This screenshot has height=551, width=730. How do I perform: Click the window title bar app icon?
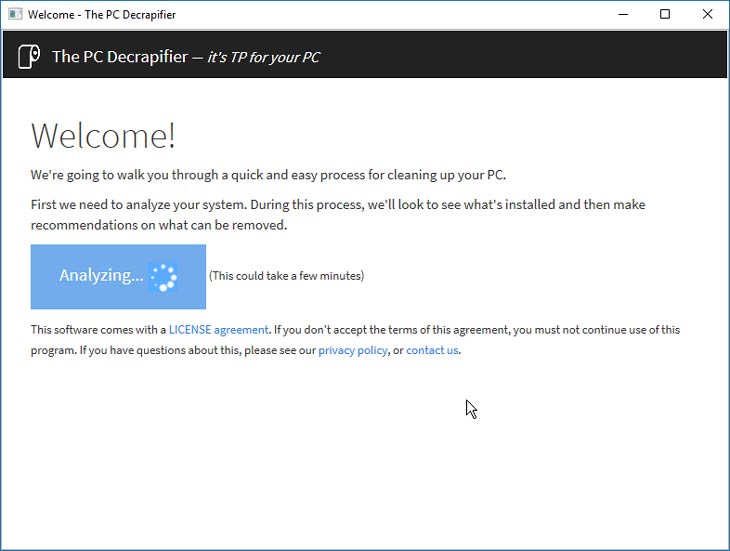pos(15,14)
